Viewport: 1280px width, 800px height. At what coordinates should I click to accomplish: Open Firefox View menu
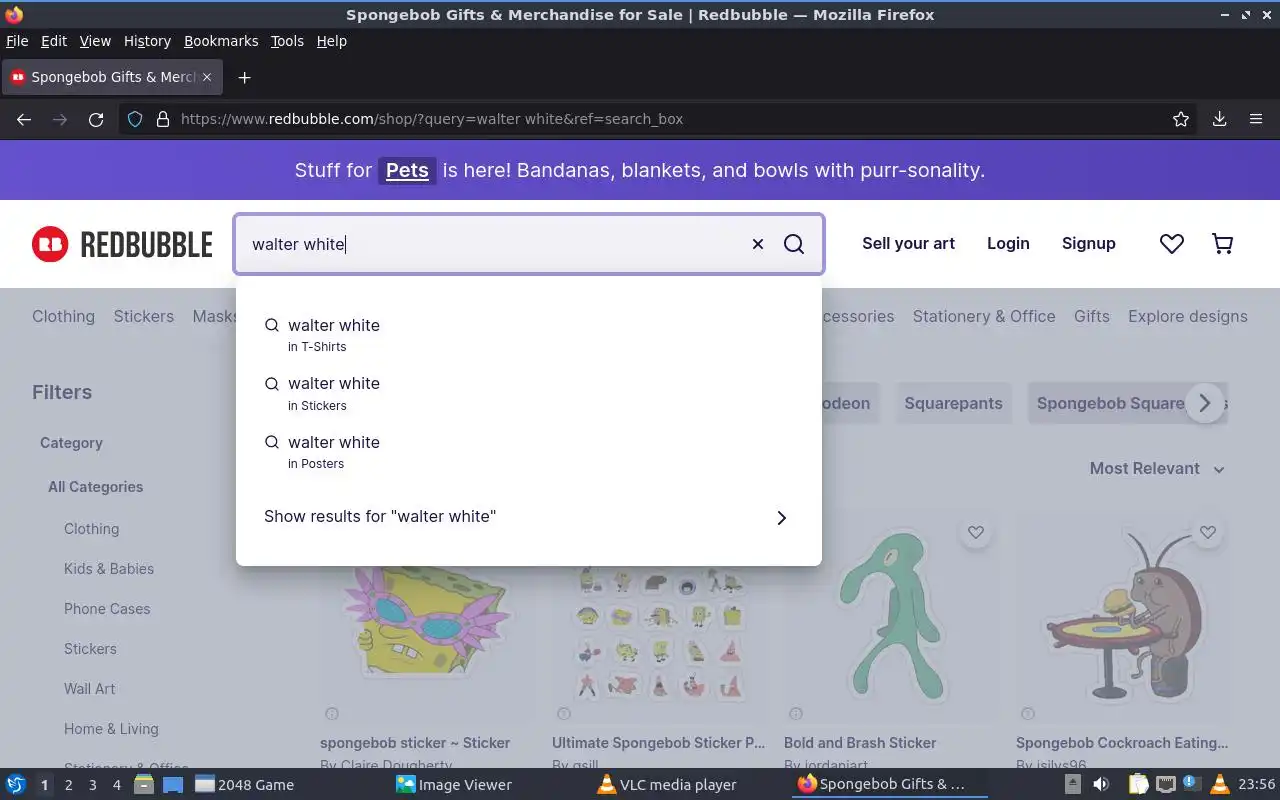click(95, 41)
